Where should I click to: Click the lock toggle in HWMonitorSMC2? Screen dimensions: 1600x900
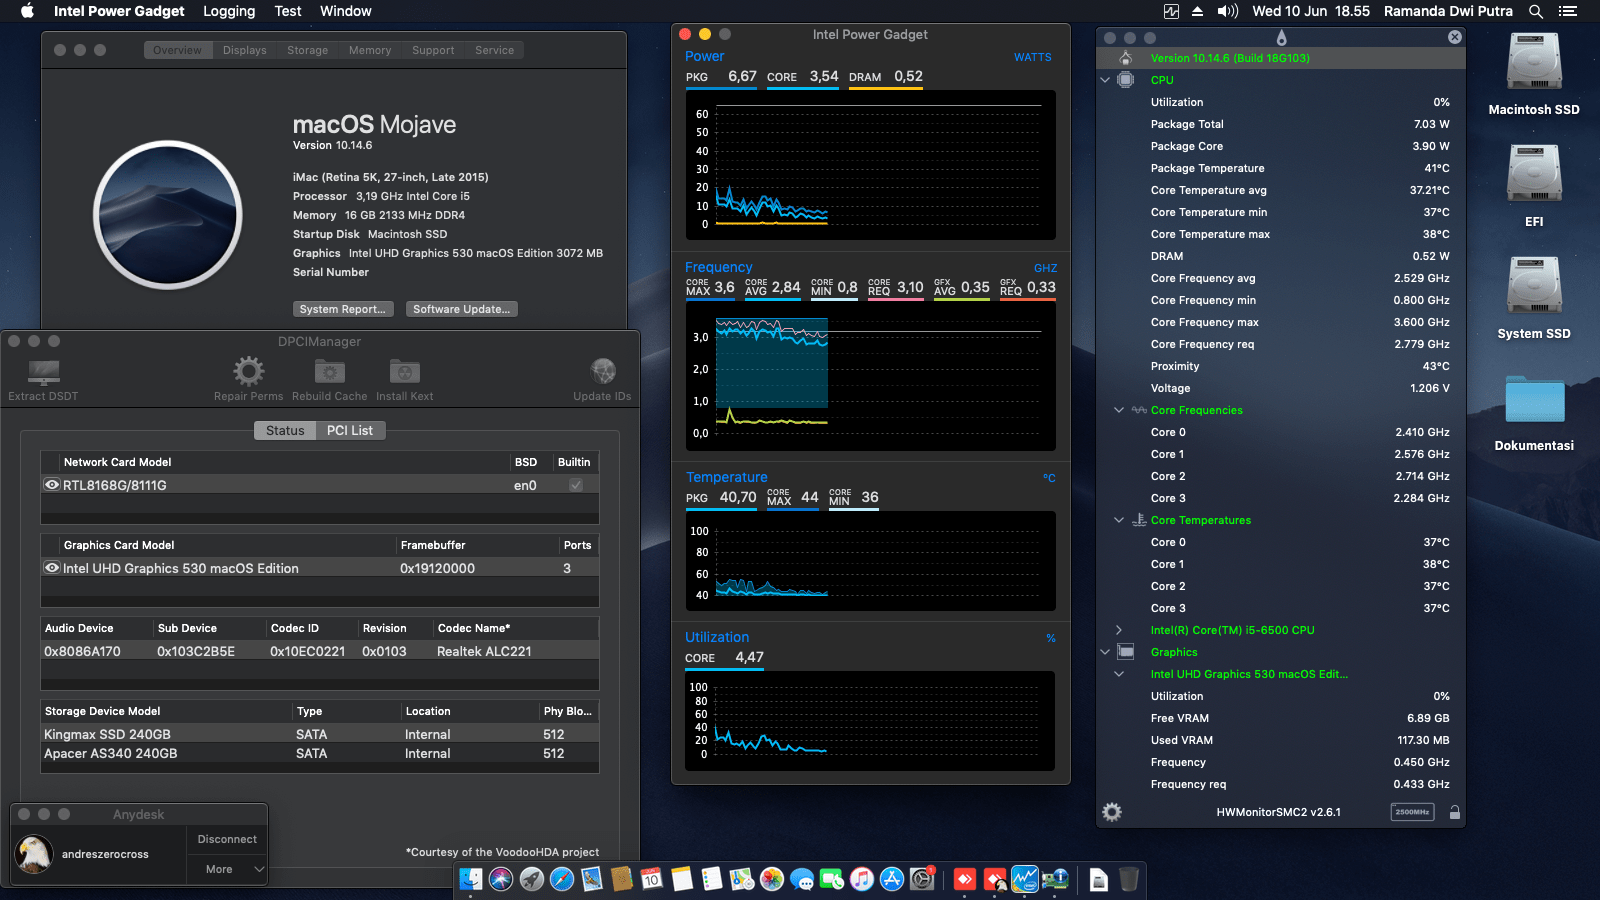(1455, 812)
